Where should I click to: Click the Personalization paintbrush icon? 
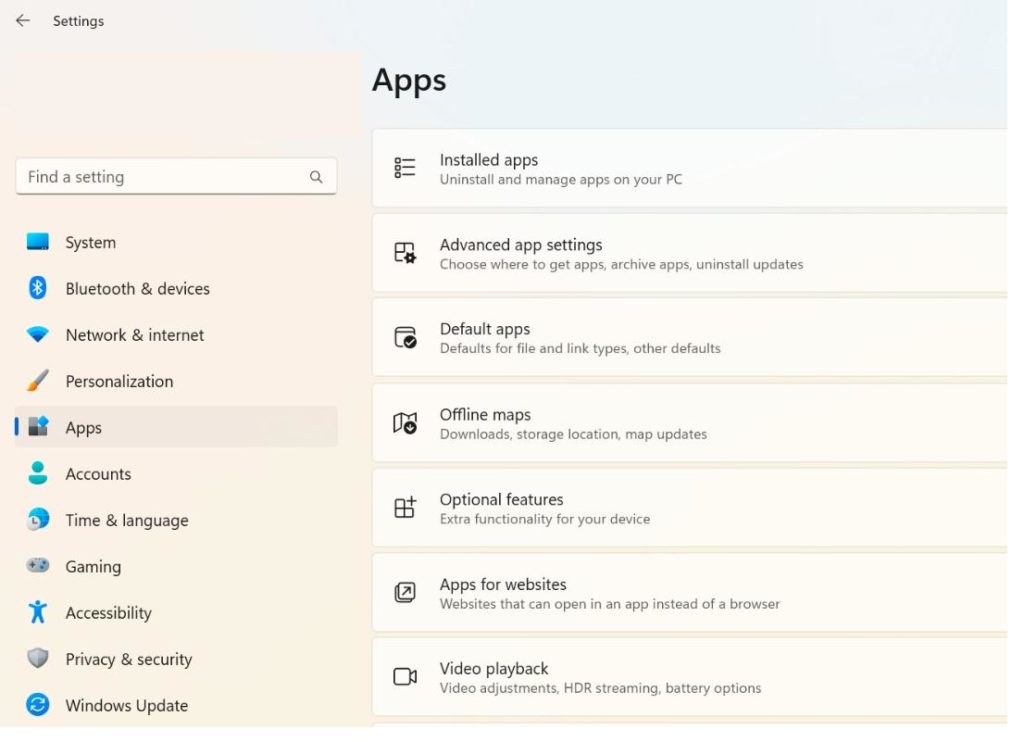38,381
